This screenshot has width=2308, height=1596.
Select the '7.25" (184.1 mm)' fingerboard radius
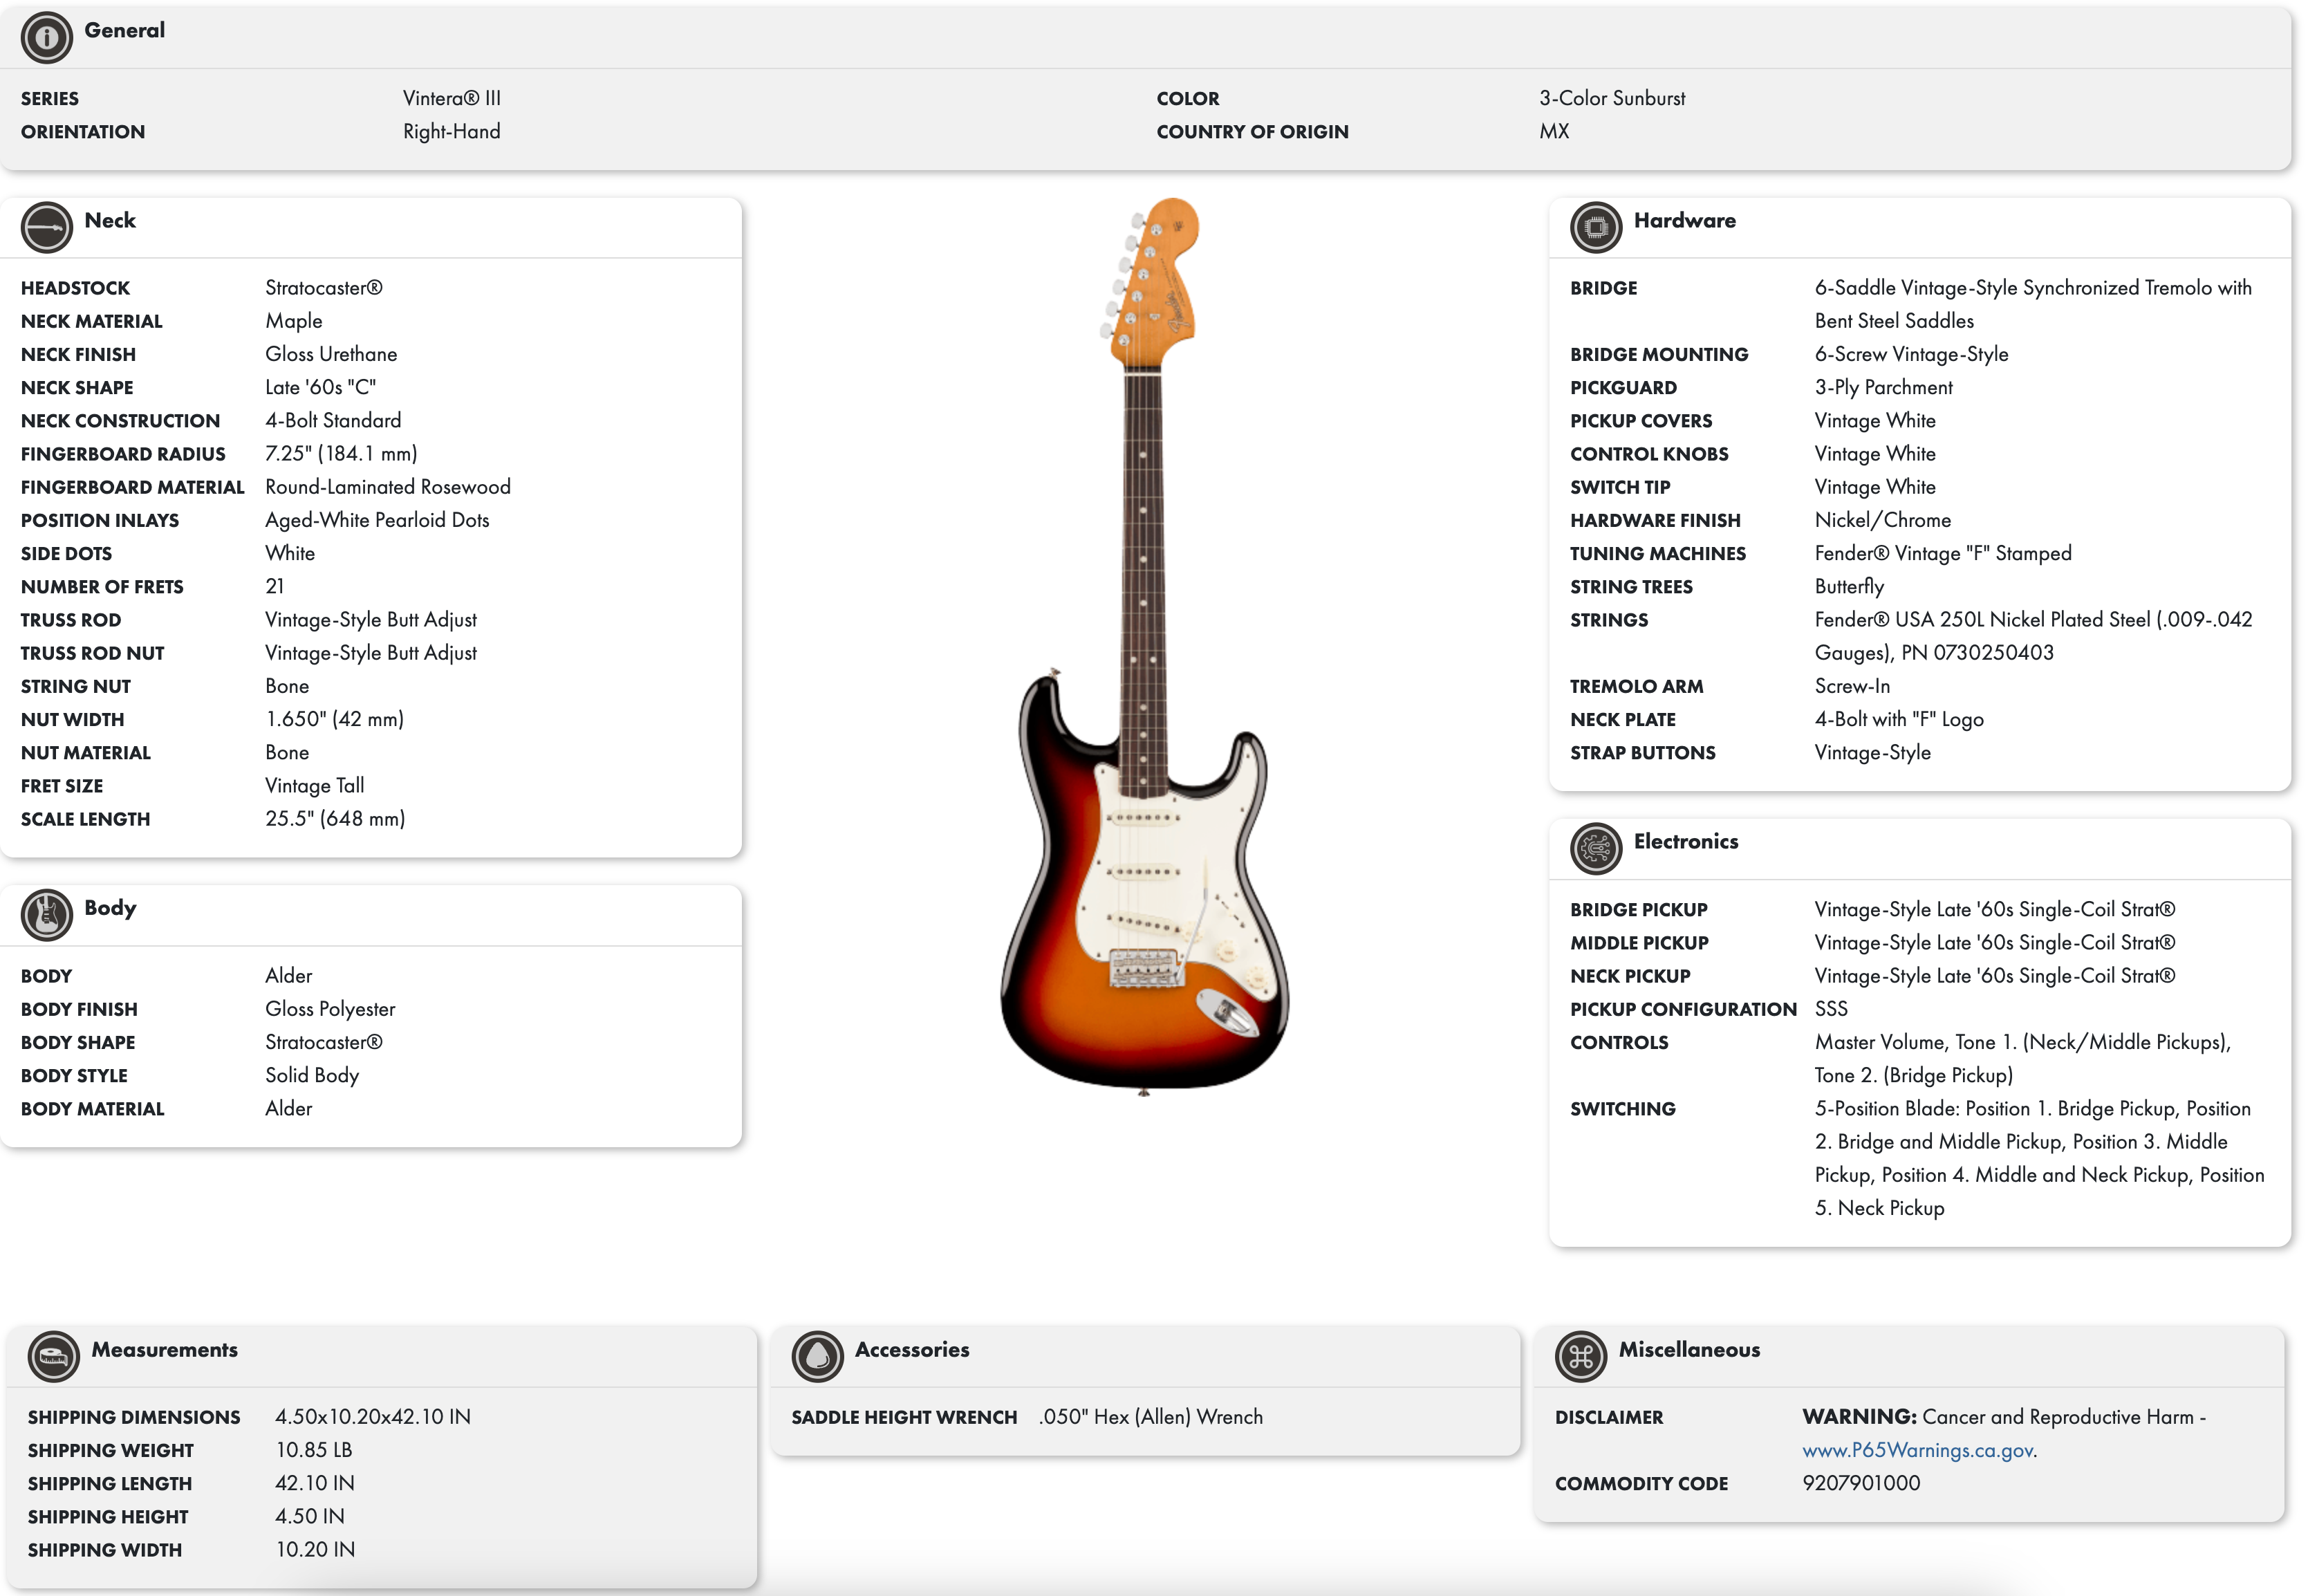coord(341,453)
